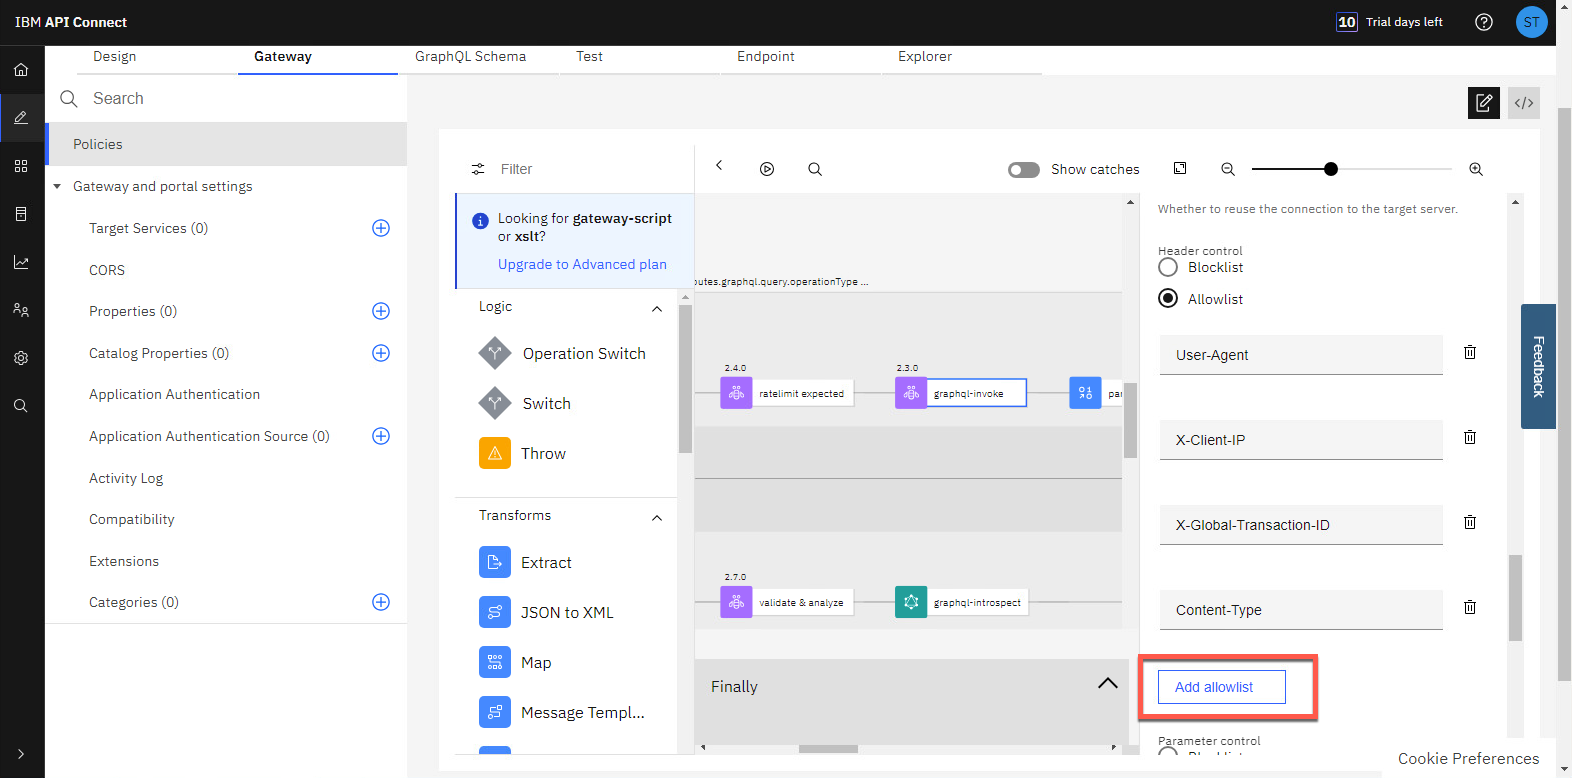Open the Endpoint tab
Screen dimensions: 1572x778
click(x=765, y=57)
